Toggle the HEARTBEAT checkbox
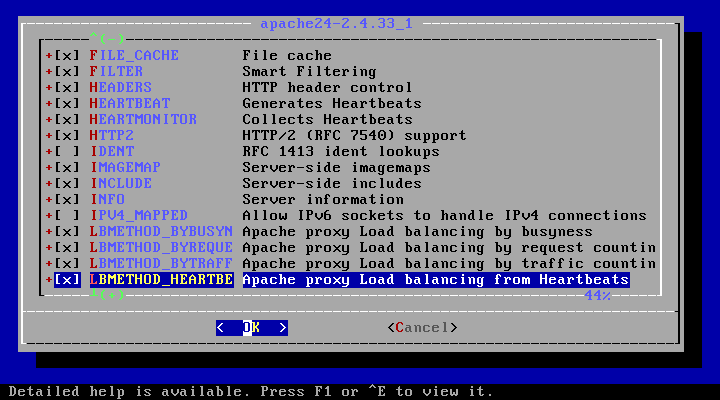720x400 pixels. [x=67, y=104]
